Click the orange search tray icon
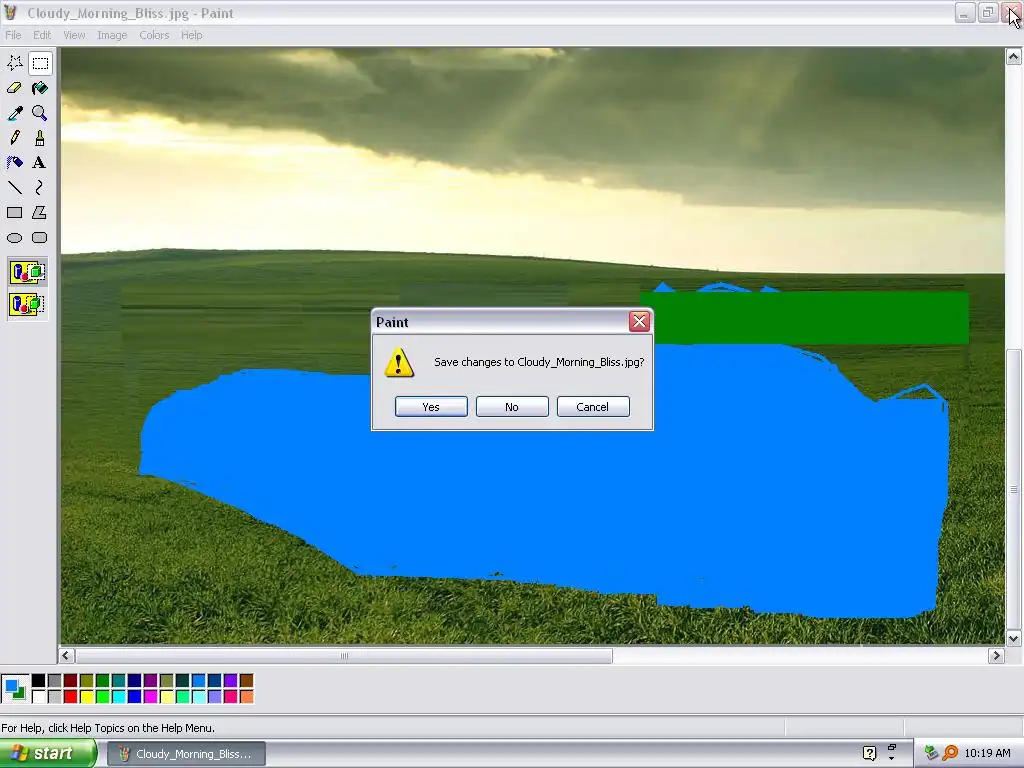The image size is (1024, 768). point(950,753)
